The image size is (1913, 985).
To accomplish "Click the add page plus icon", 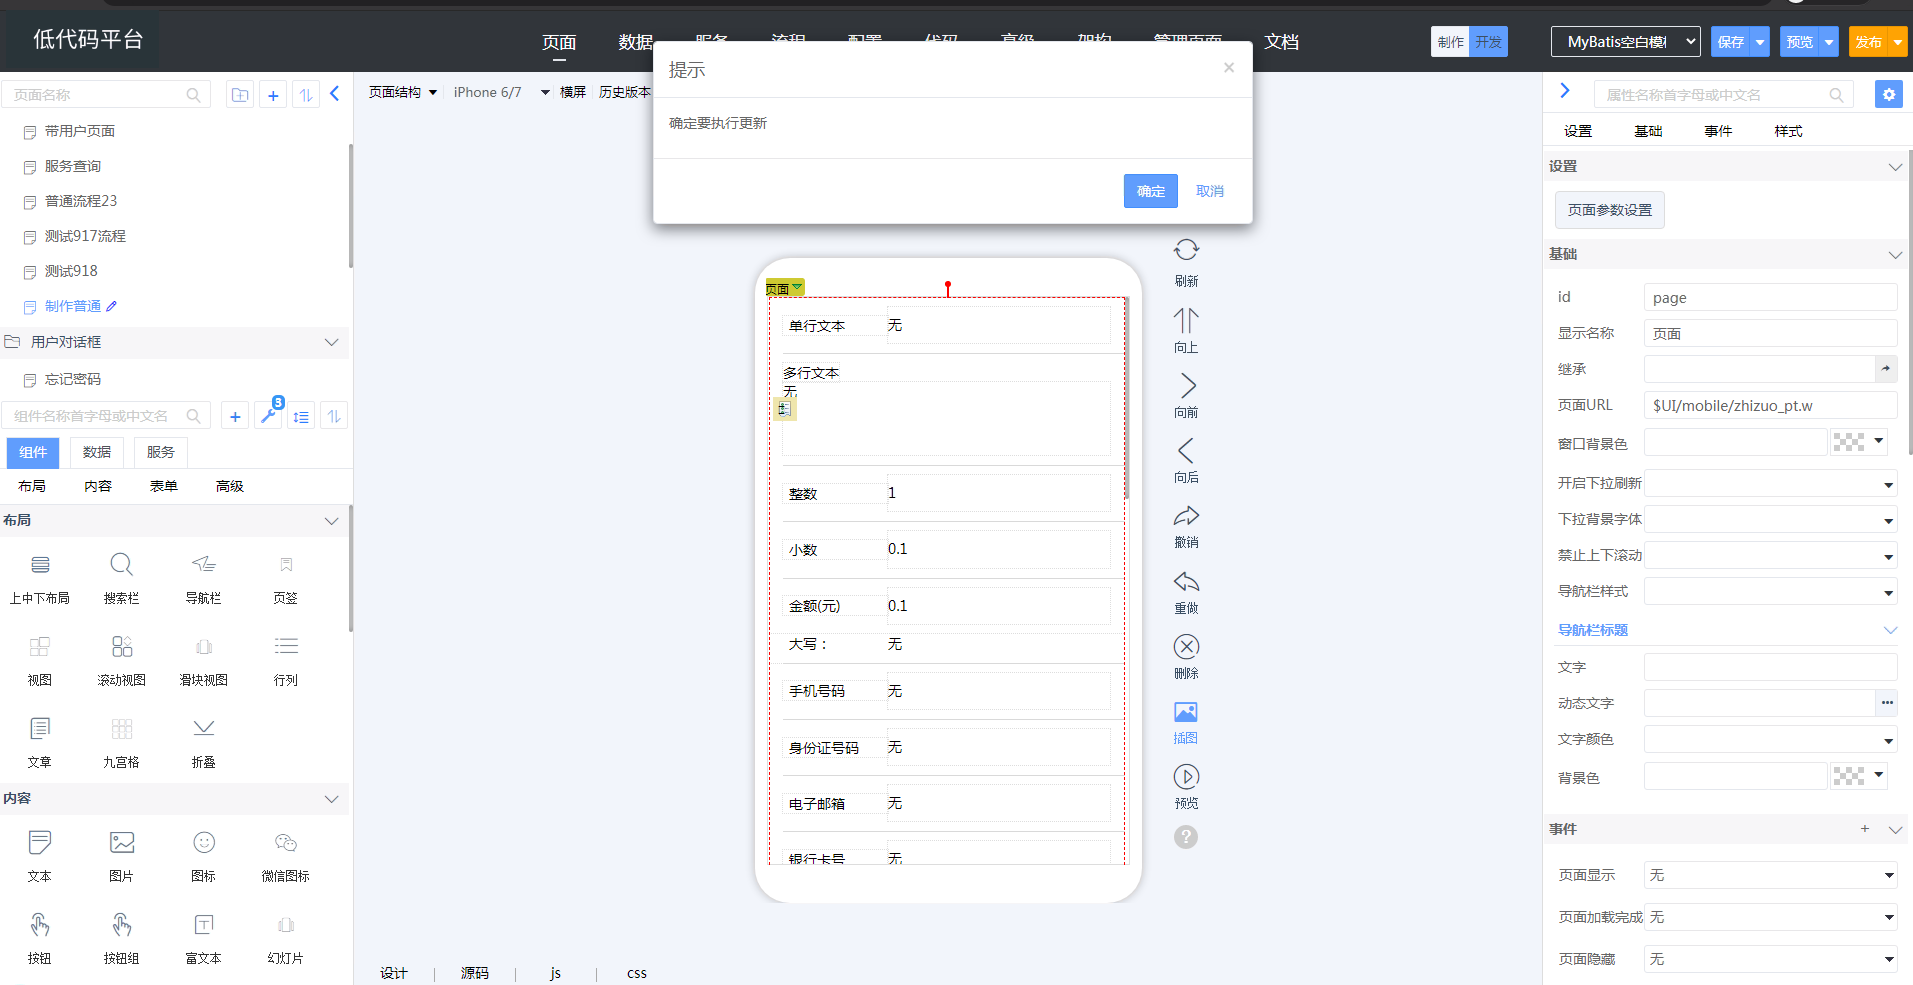I will pyautogui.click(x=273, y=95).
